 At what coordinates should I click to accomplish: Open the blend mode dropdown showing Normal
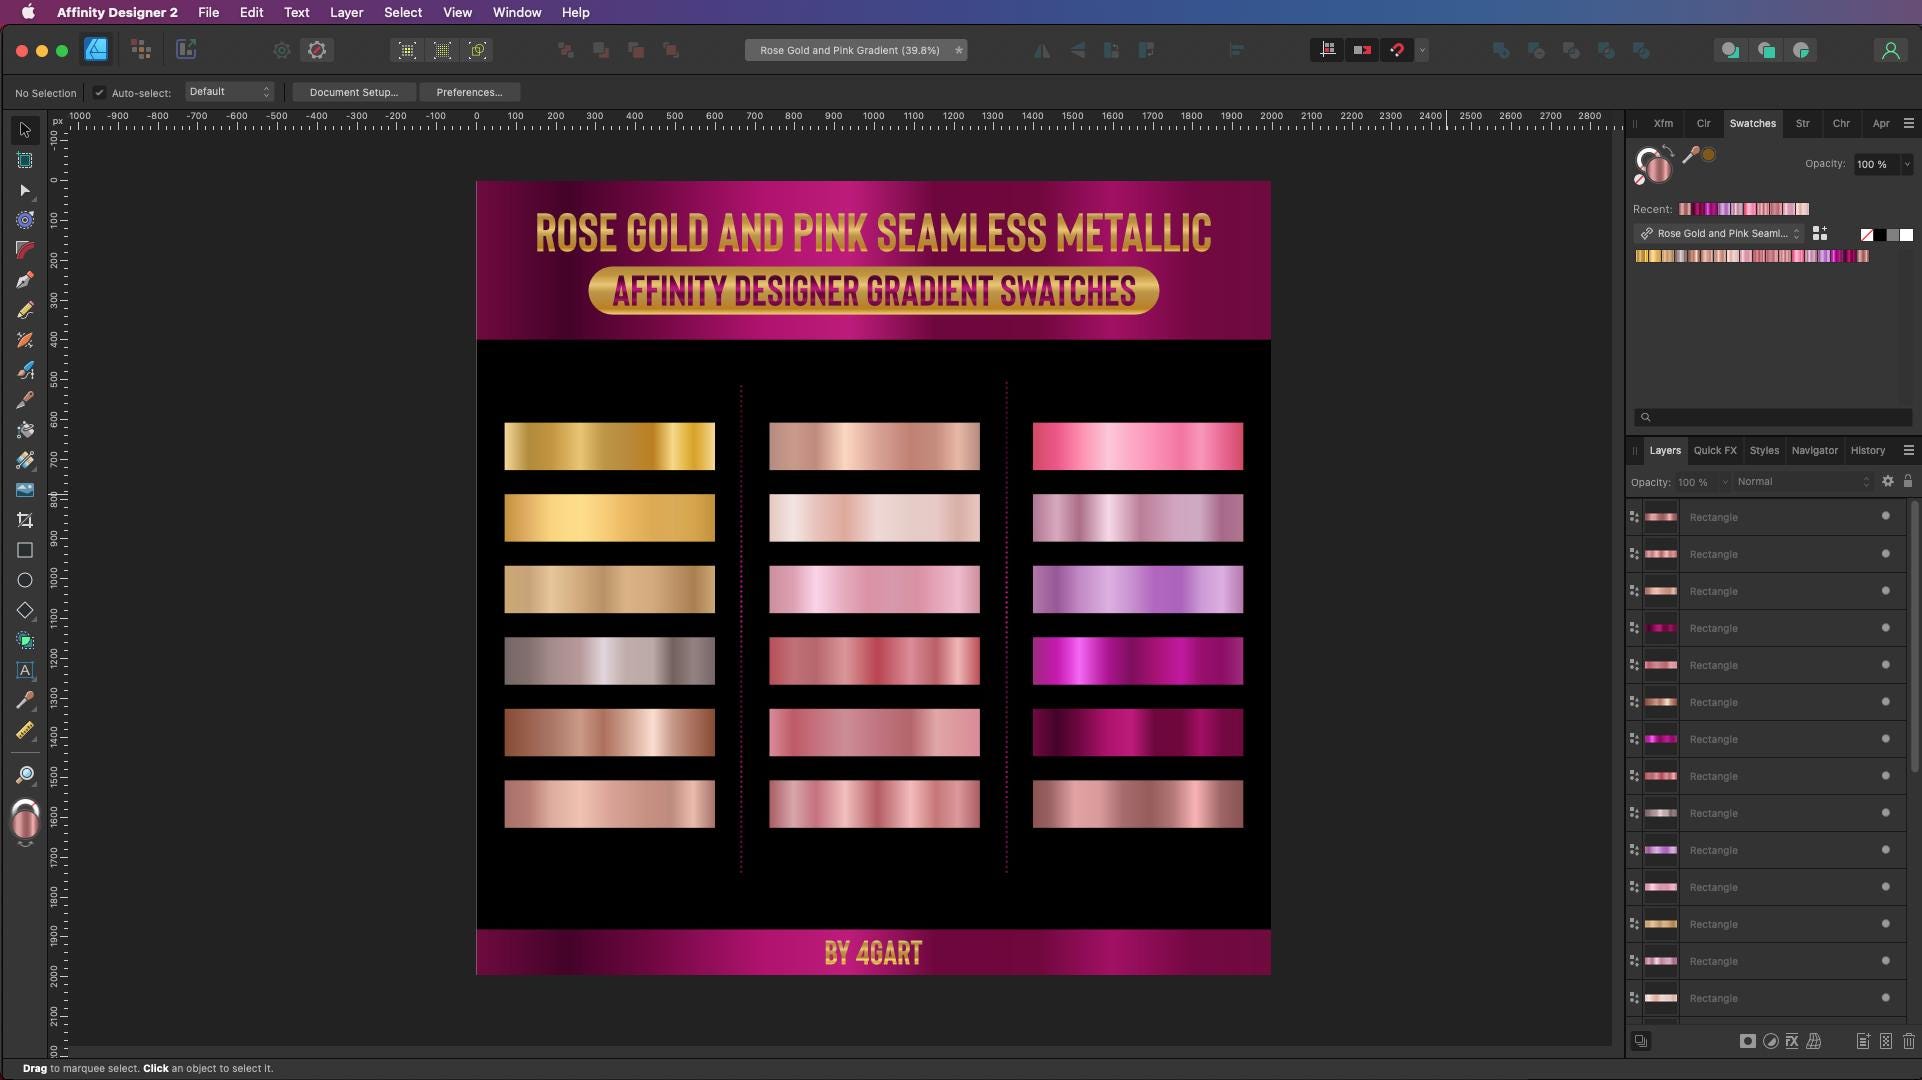tap(1800, 481)
